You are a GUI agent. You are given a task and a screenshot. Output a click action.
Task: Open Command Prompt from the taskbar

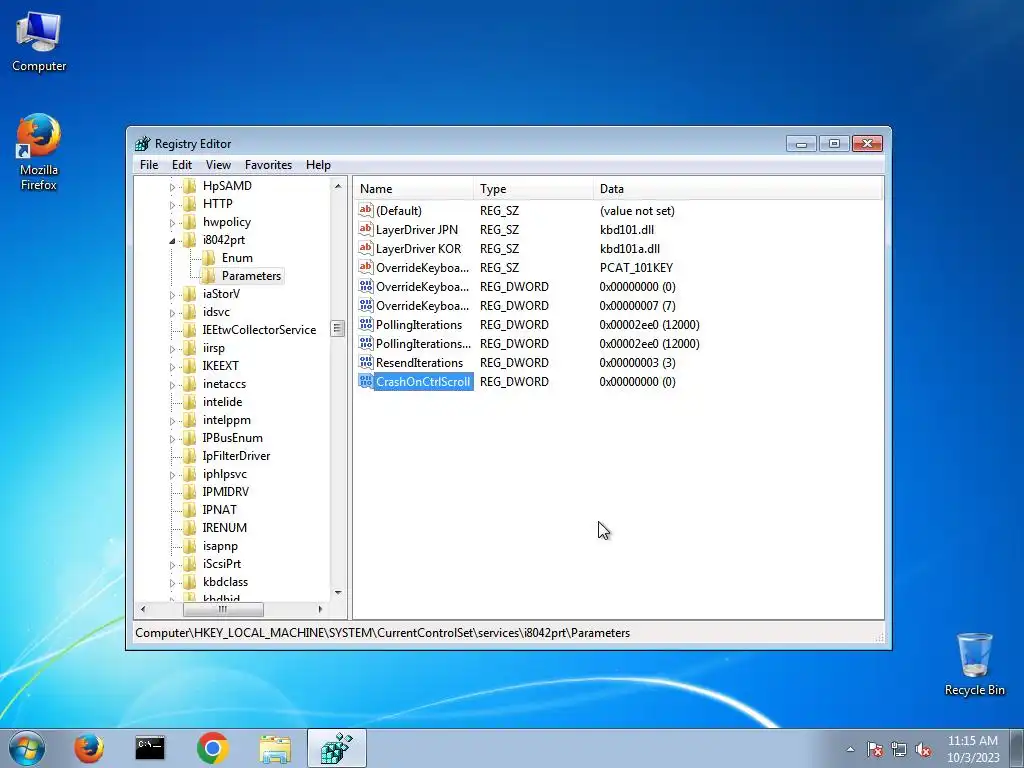click(150, 748)
